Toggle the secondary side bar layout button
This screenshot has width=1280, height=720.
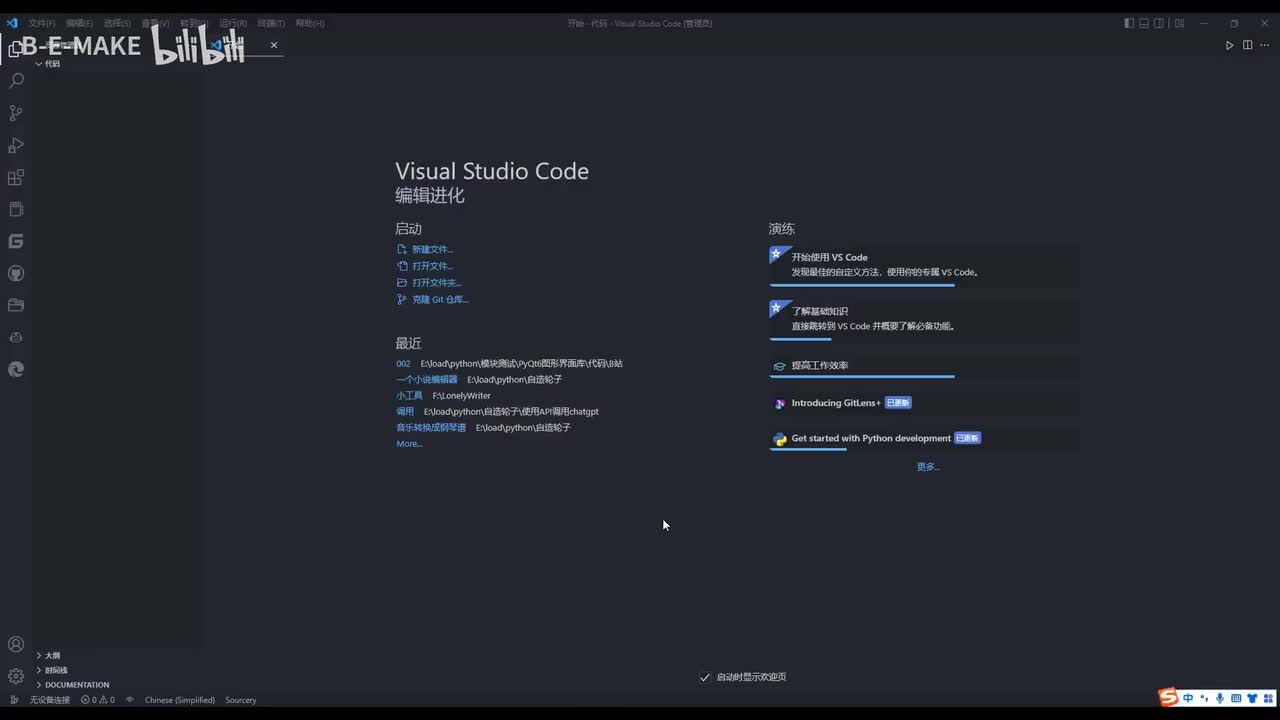tap(1159, 23)
